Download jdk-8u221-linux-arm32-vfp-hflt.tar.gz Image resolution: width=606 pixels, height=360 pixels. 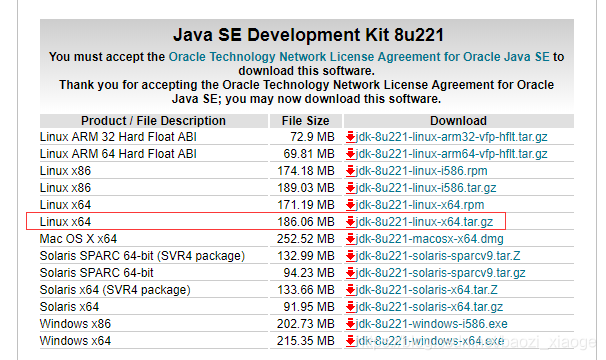(x=451, y=137)
